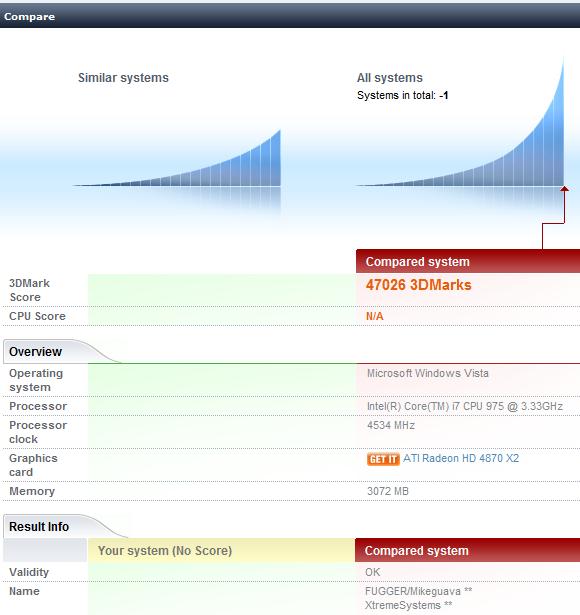Screen dimensions: 580x615
Task: Click the Similar systems heading
Action: (123, 78)
